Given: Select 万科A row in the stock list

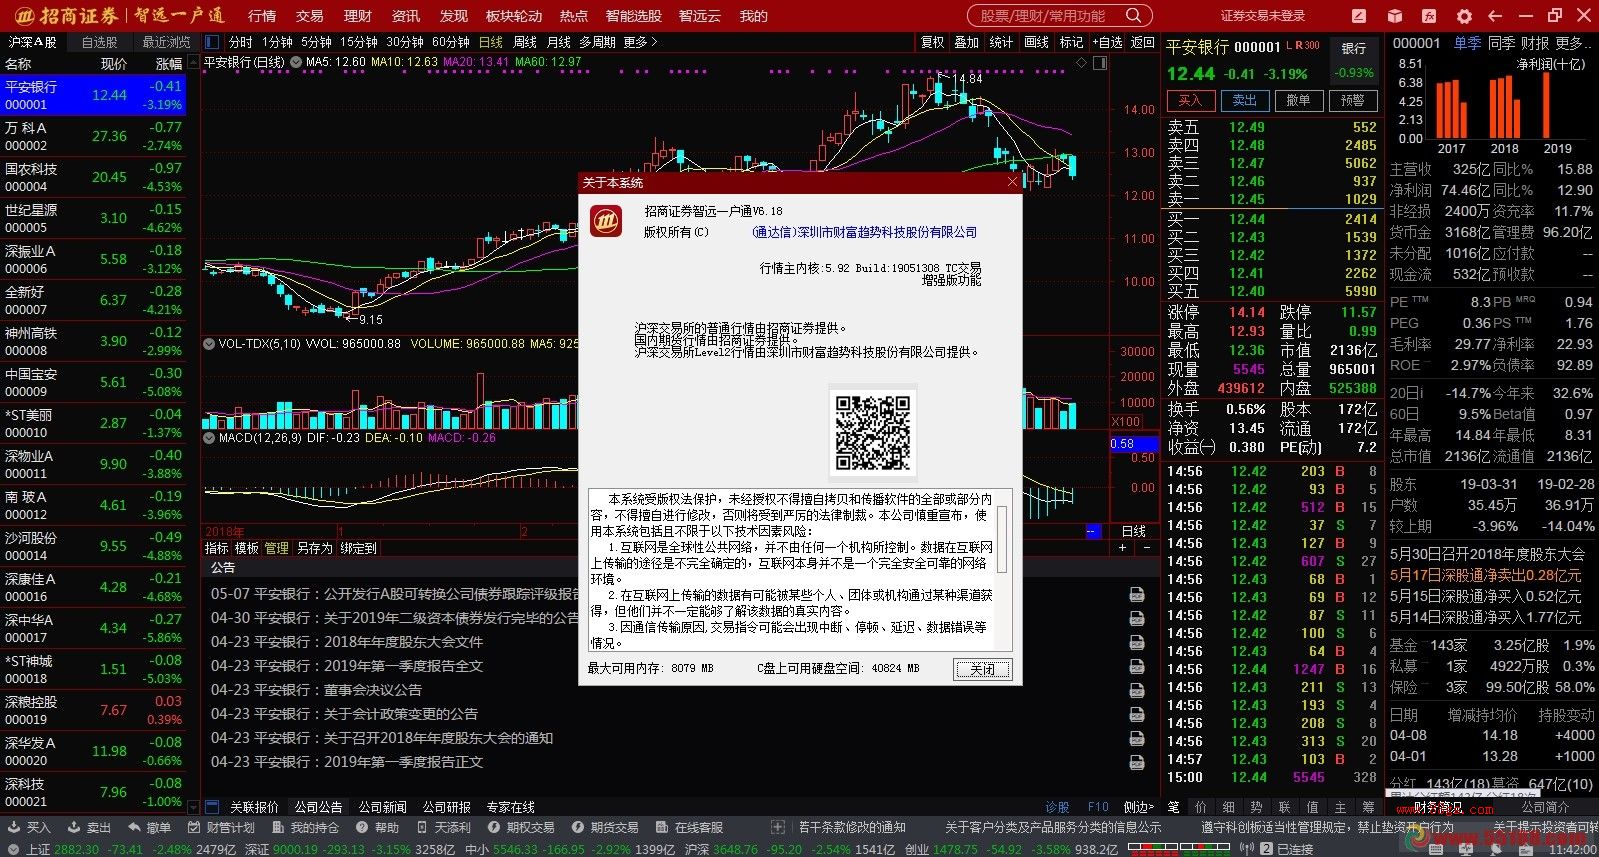Looking at the screenshot, I should 93,136.
